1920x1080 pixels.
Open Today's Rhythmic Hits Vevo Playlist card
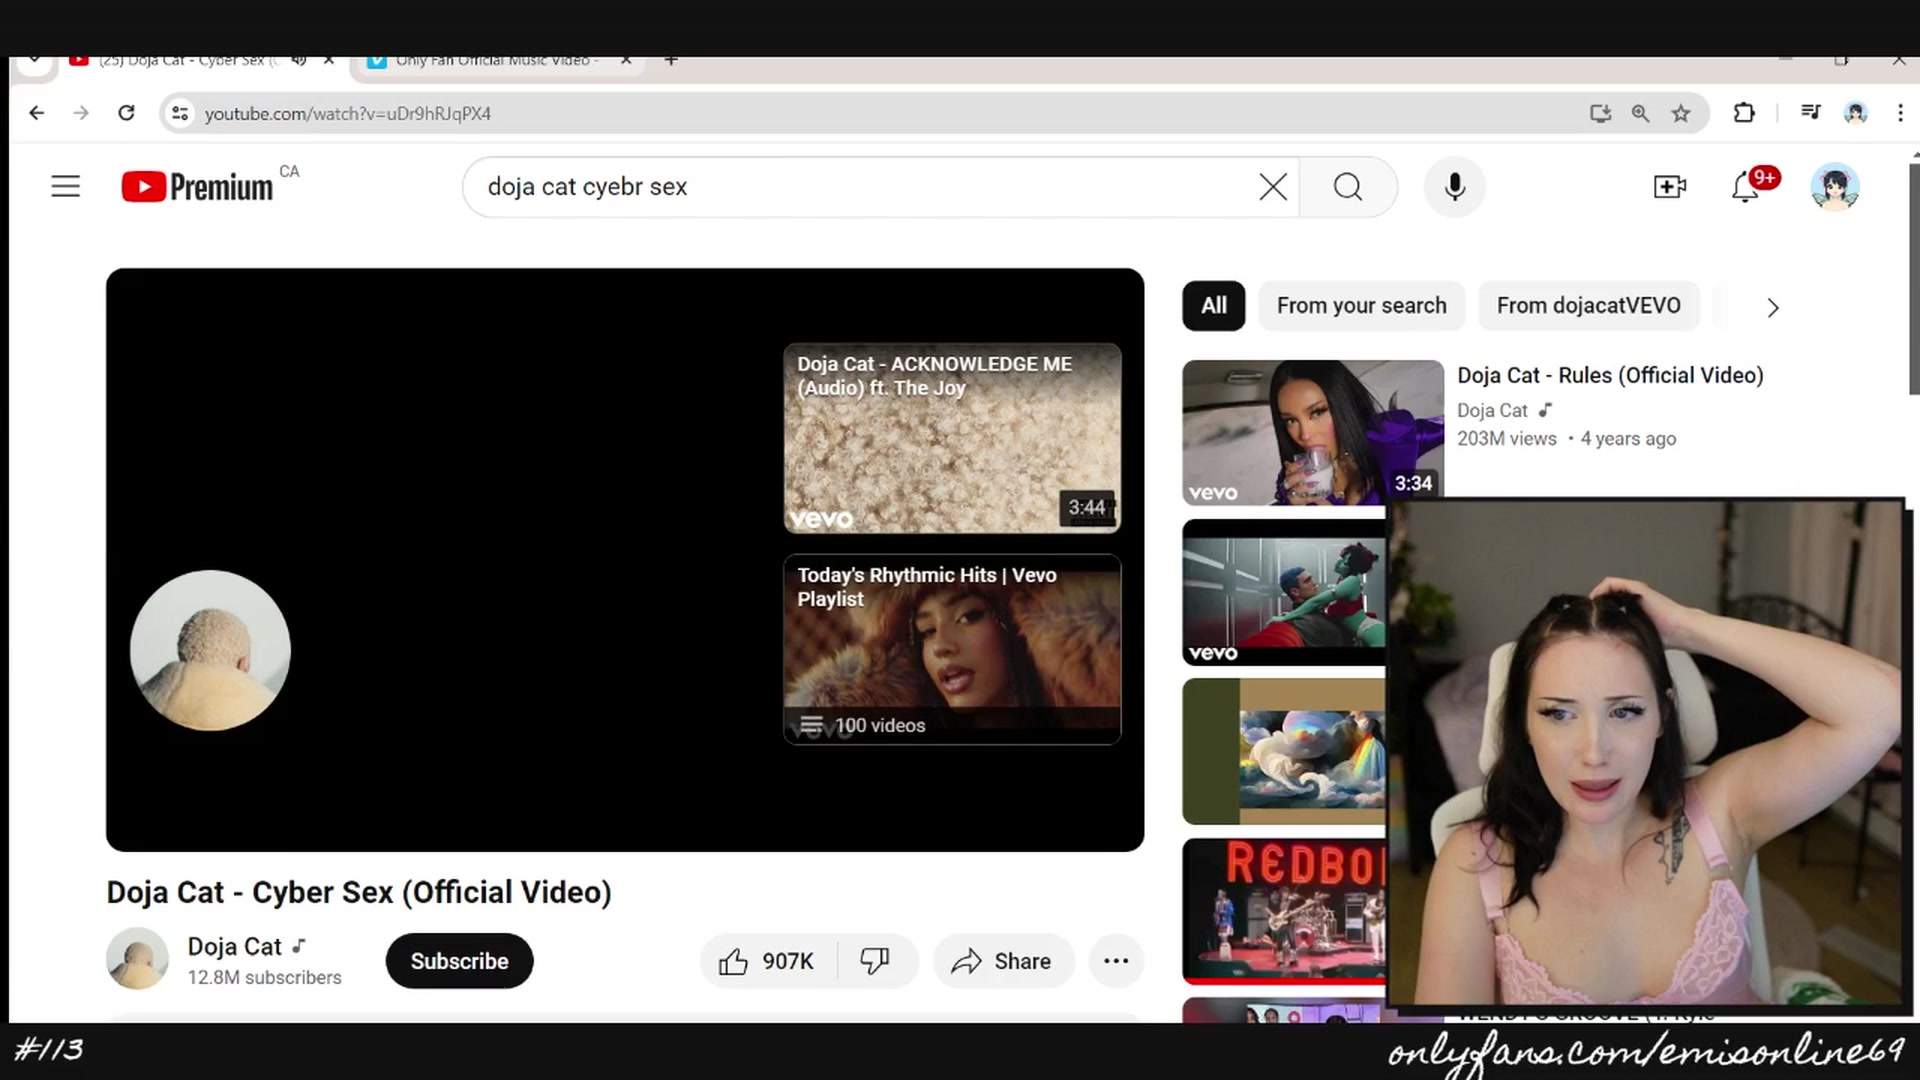[952, 649]
